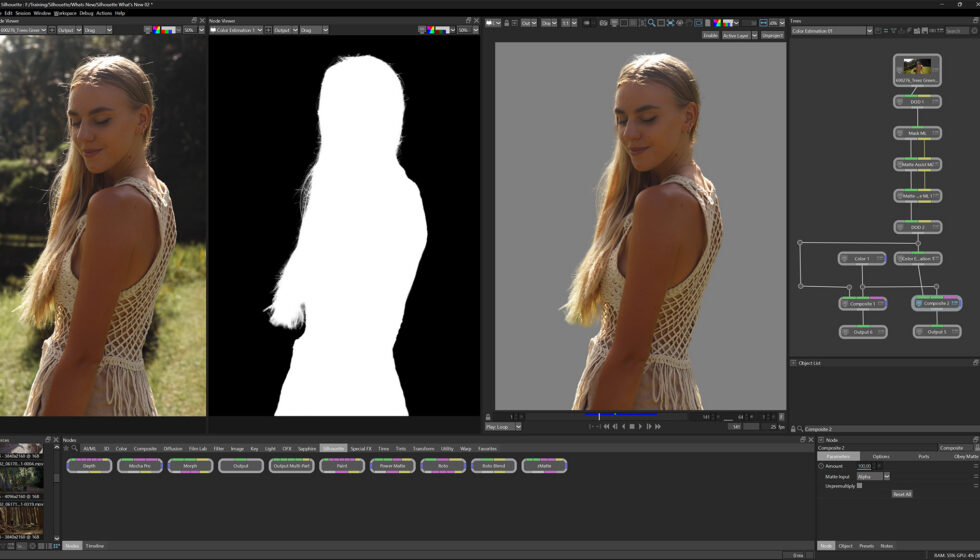Jump to the last frame button
980x560 pixels.
(658, 426)
